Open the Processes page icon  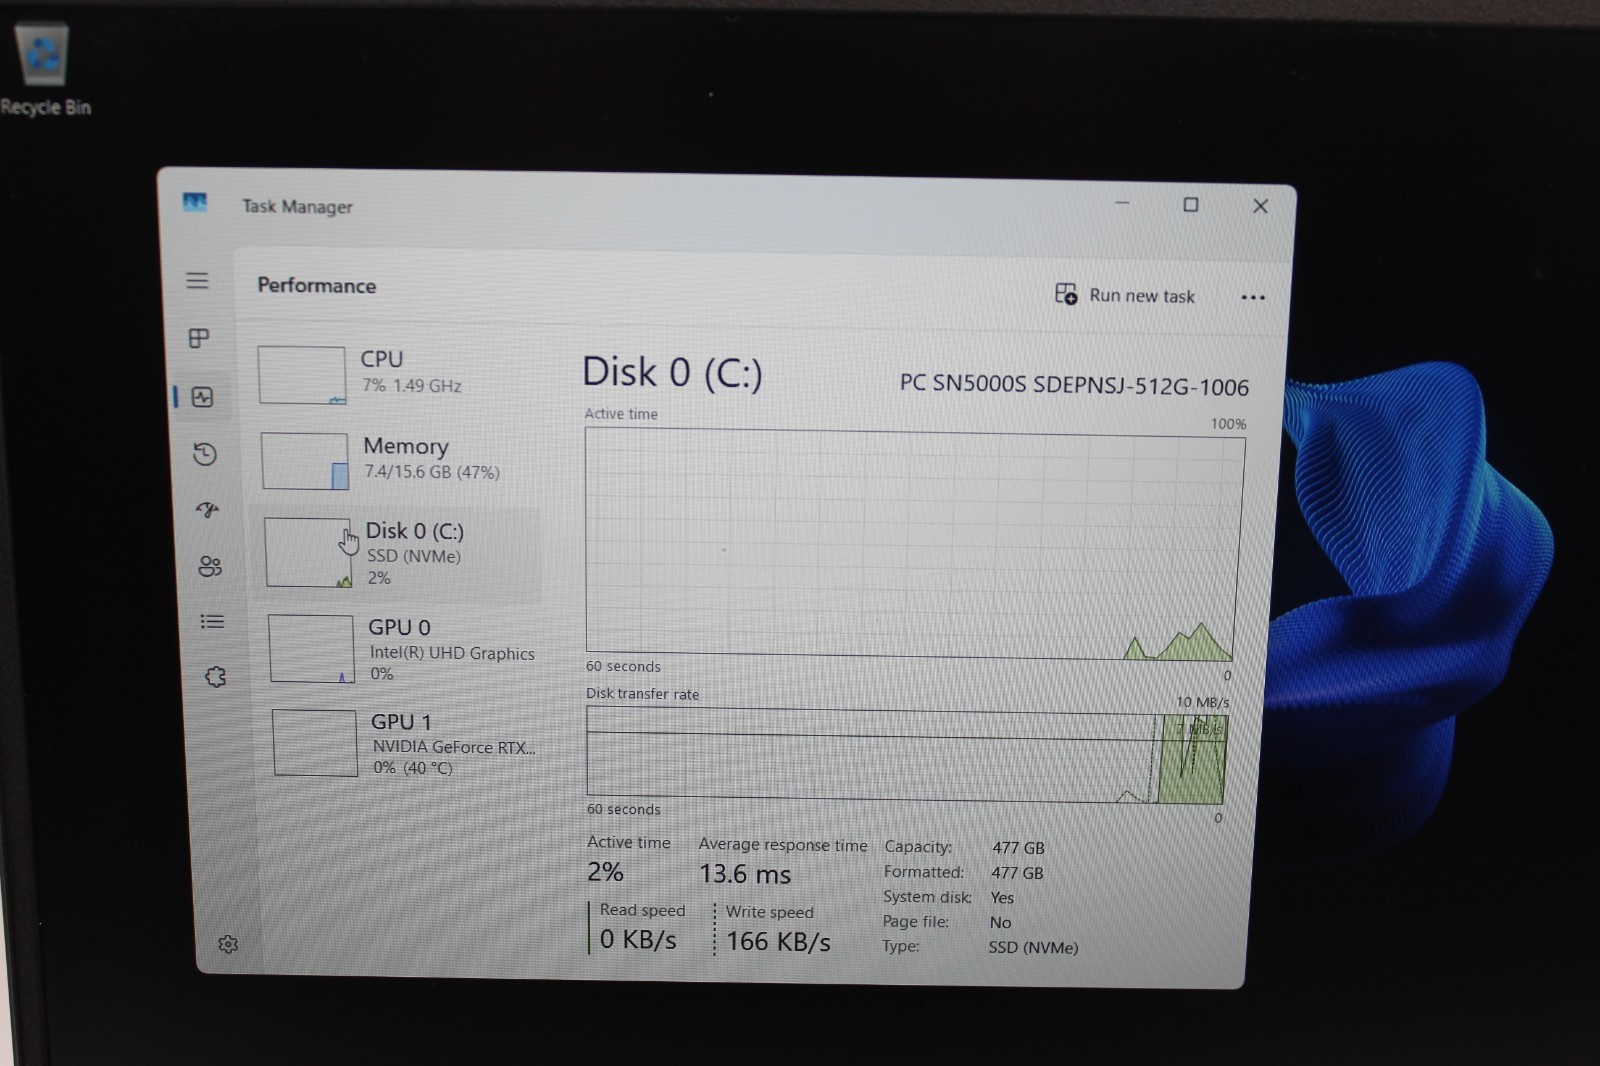[199, 338]
